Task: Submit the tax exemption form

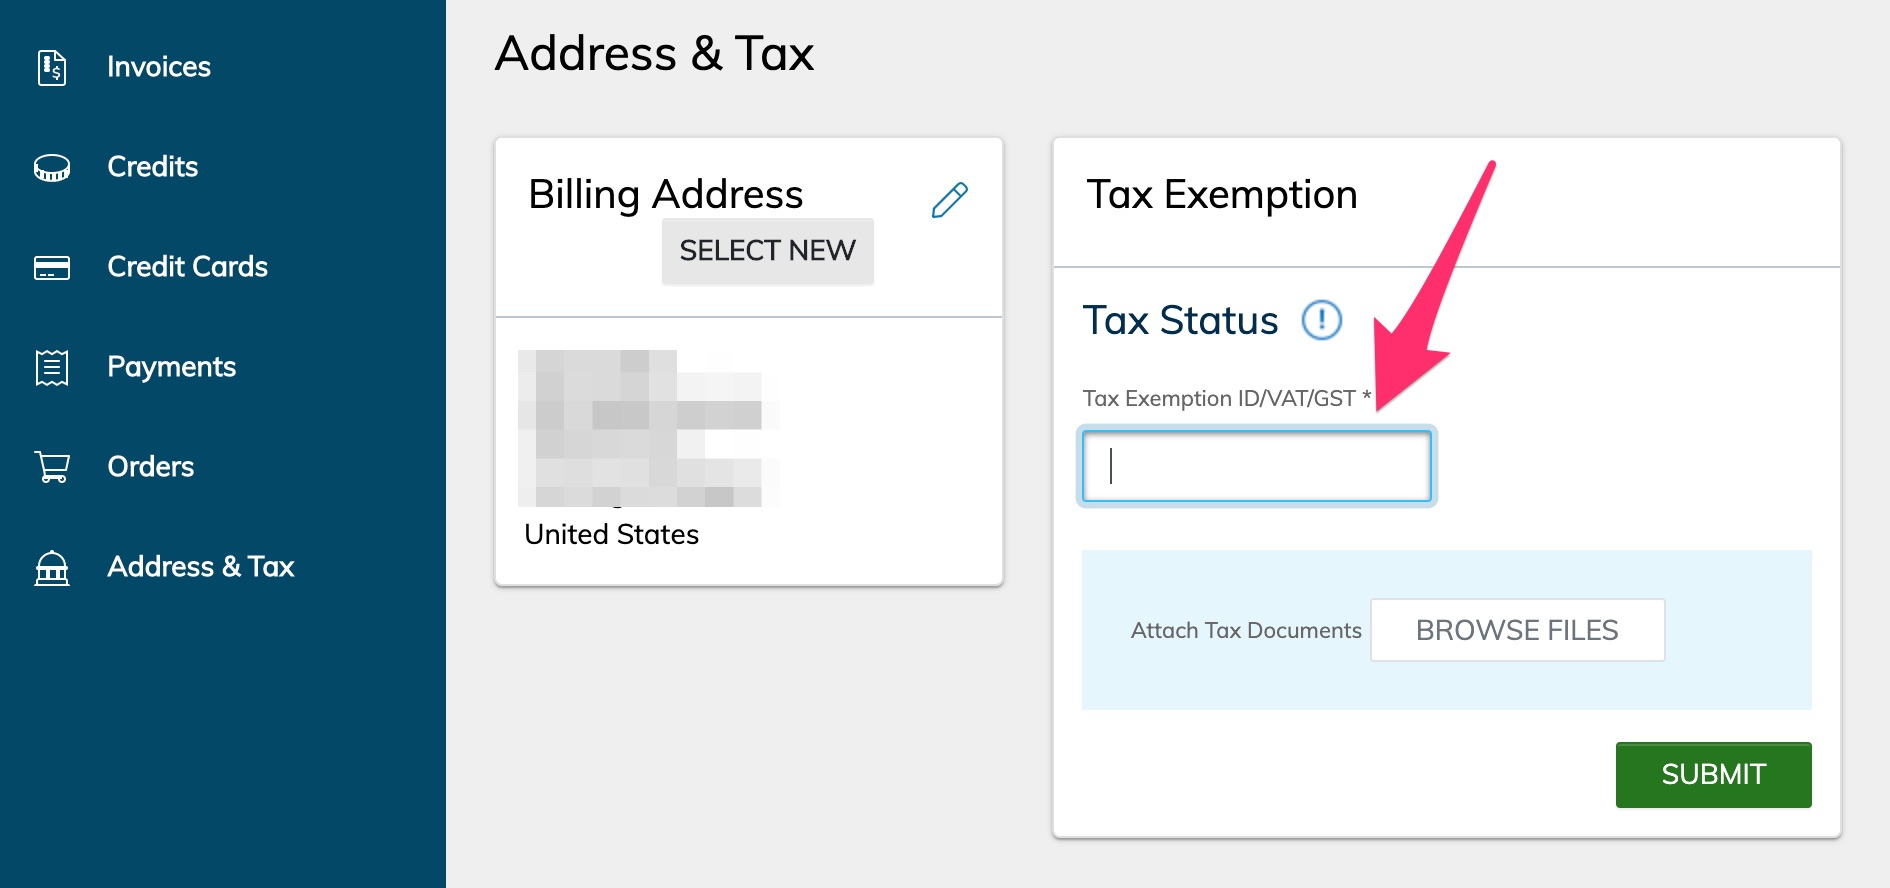Action: click(1712, 774)
